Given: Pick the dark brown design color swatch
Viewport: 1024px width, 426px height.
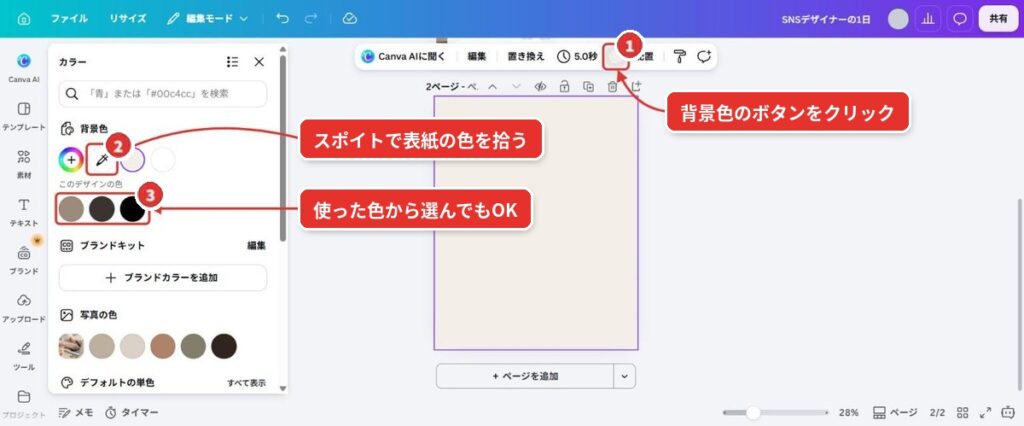Looking at the screenshot, I should tap(102, 209).
